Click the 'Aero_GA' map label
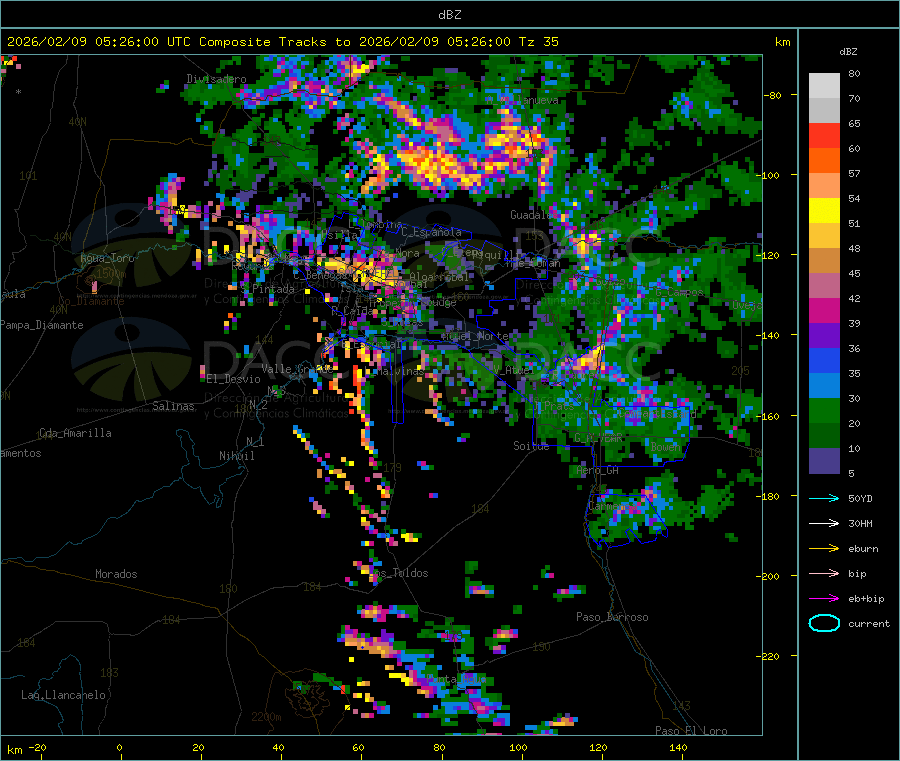This screenshot has width=900, height=761. coord(597,470)
